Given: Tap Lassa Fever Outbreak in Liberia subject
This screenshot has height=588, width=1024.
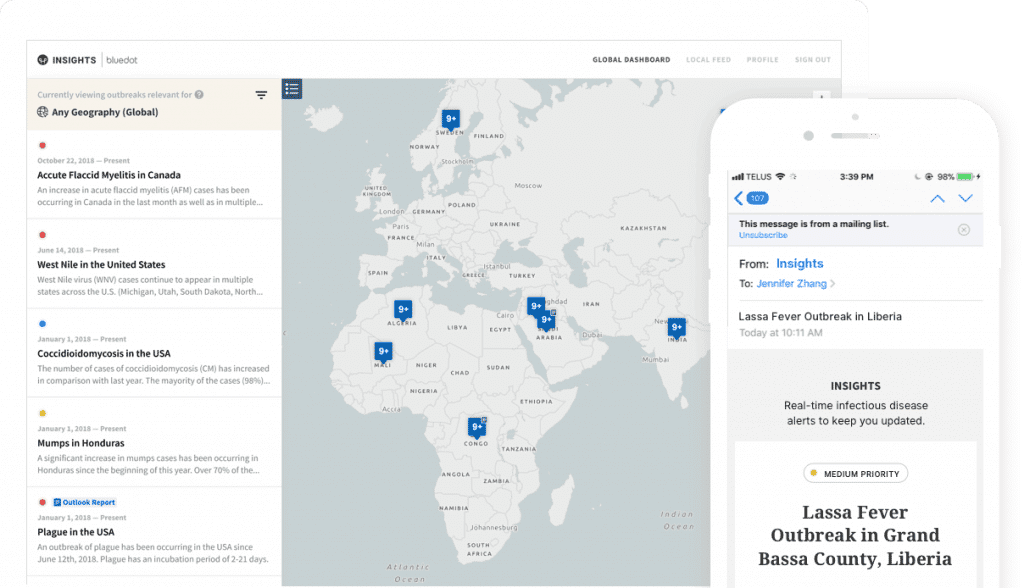Looking at the screenshot, I should (x=820, y=316).
